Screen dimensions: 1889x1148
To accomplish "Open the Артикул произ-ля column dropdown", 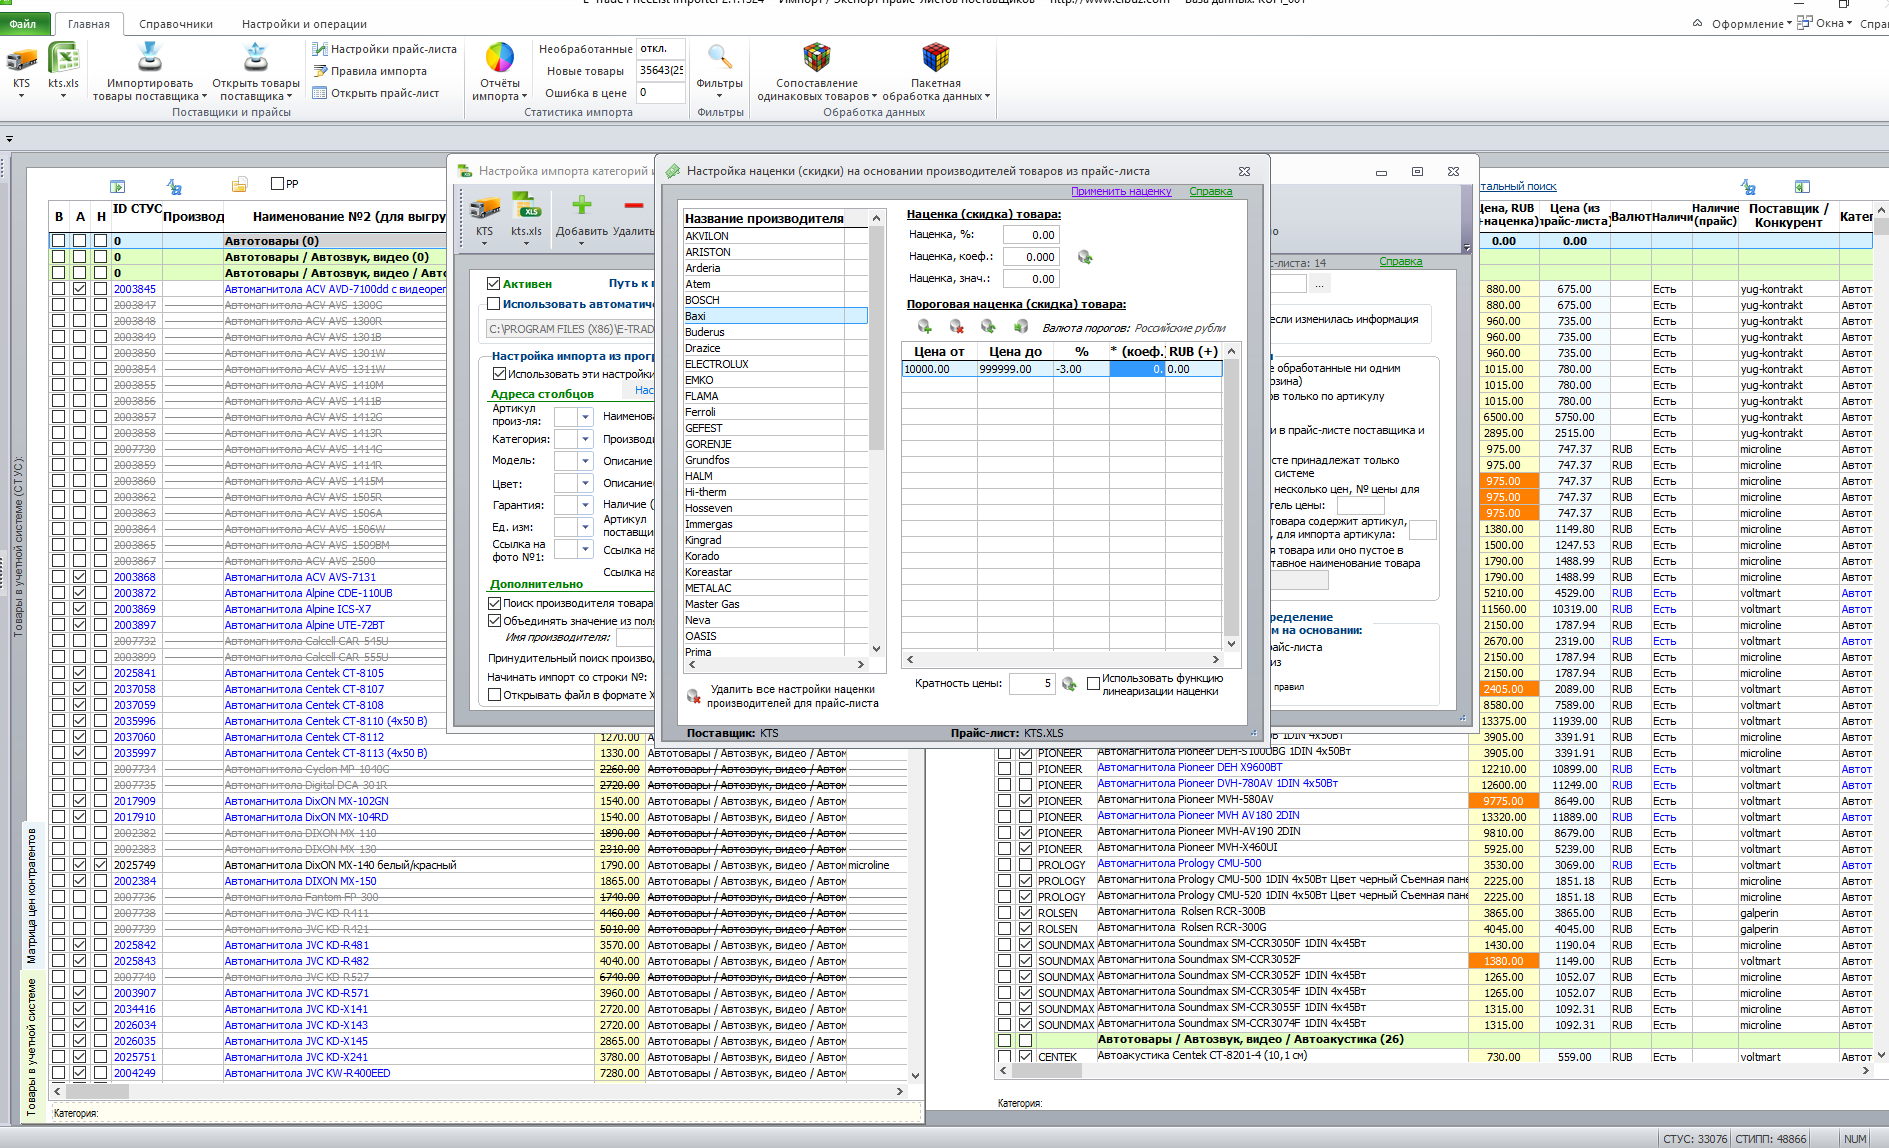I will click(585, 417).
